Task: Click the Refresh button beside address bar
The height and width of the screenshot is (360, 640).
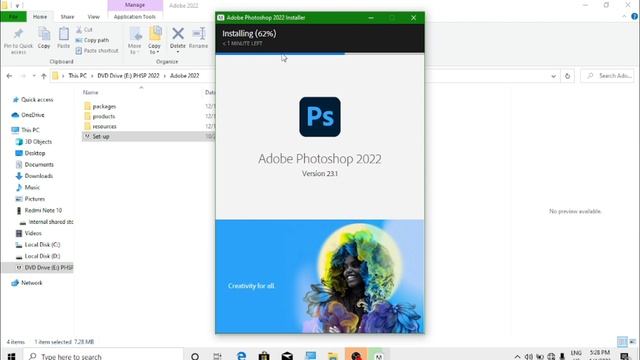Action: (567, 76)
